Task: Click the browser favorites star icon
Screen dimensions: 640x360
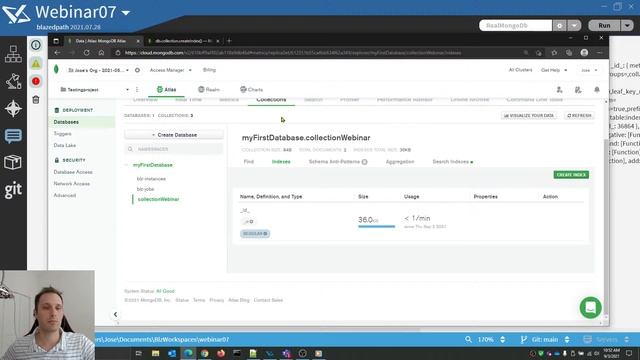Action: click(554, 53)
